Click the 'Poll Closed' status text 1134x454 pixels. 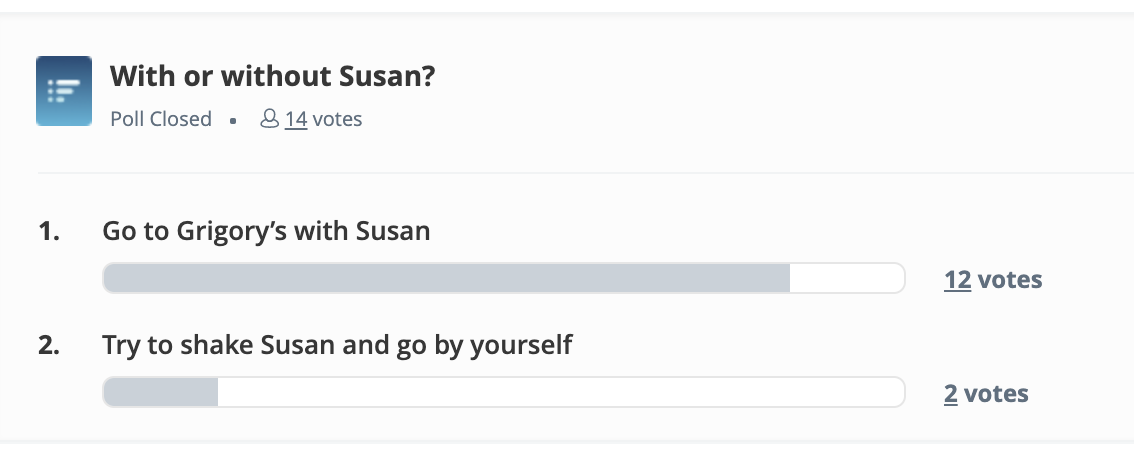tap(161, 119)
